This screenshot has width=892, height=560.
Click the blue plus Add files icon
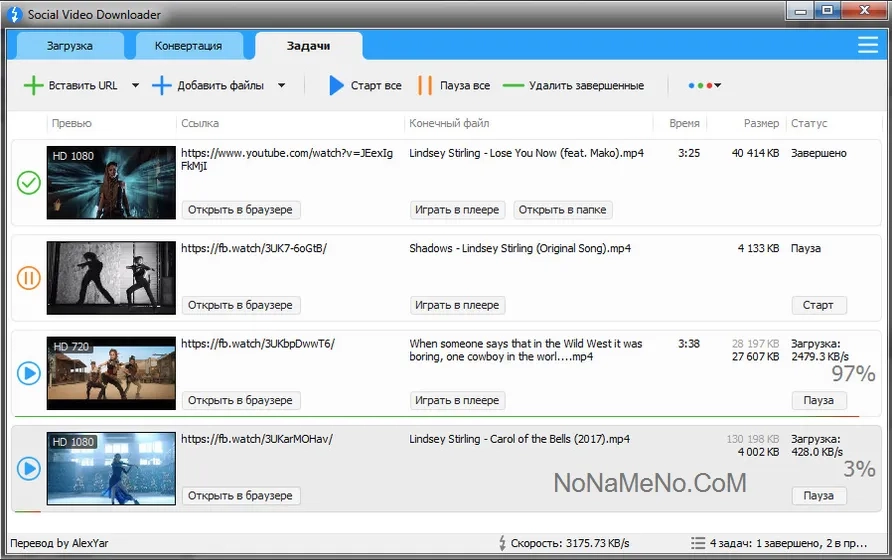click(162, 86)
